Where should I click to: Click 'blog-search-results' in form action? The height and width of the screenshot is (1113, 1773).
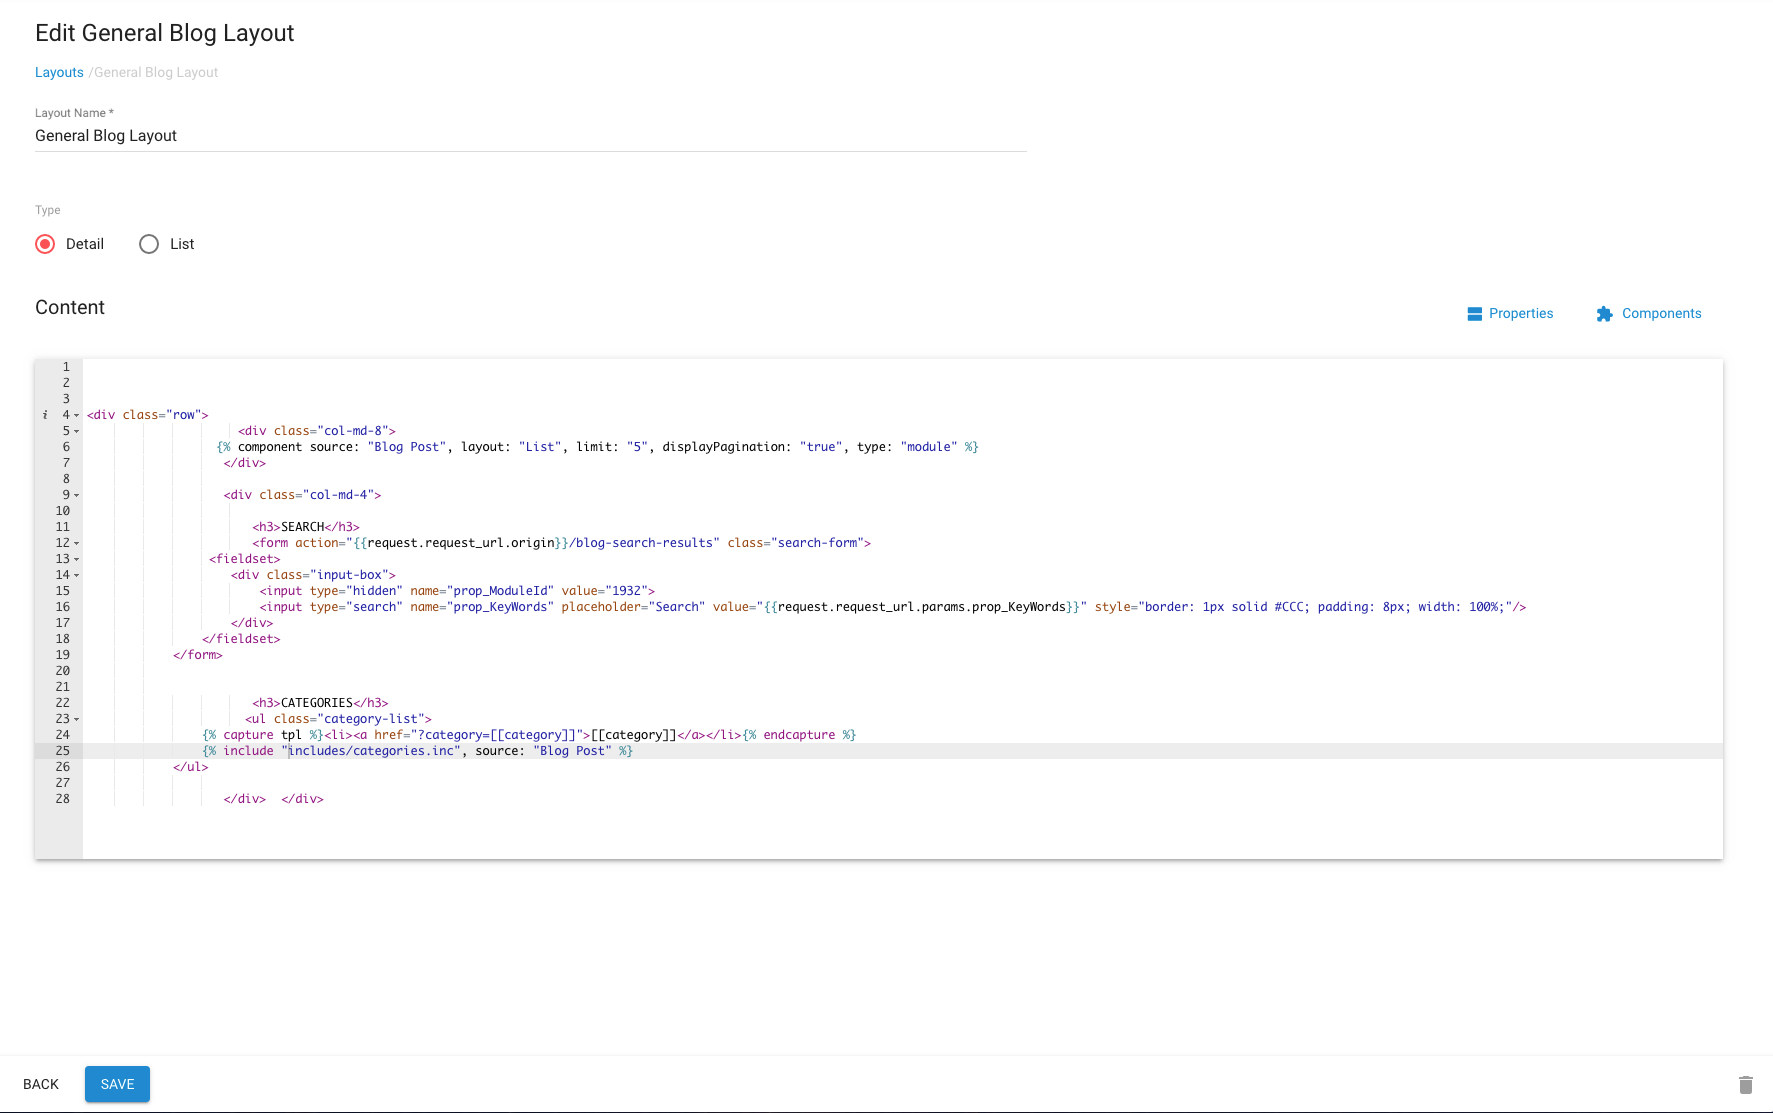pos(645,543)
